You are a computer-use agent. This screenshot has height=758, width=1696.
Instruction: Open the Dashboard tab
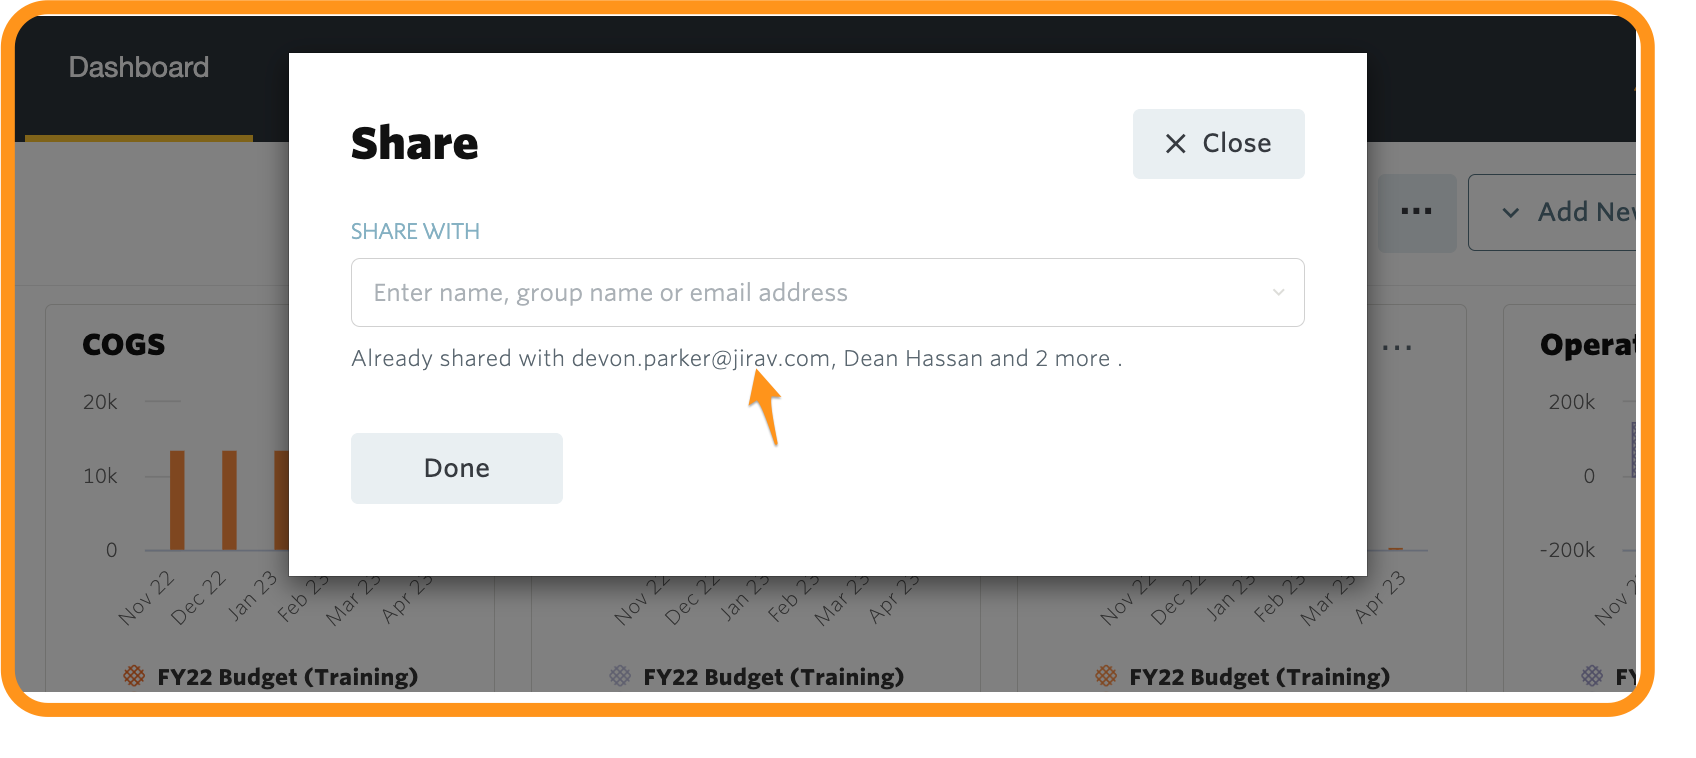pyautogui.click(x=139, y=68)
